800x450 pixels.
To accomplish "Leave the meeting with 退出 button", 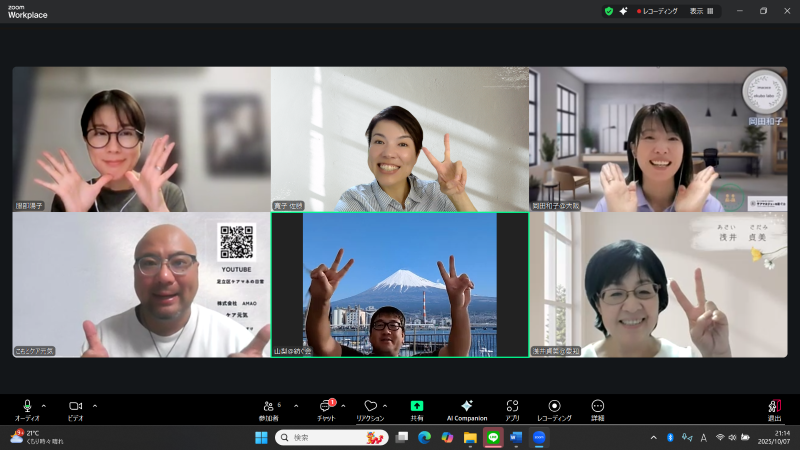I will (774, 408).
